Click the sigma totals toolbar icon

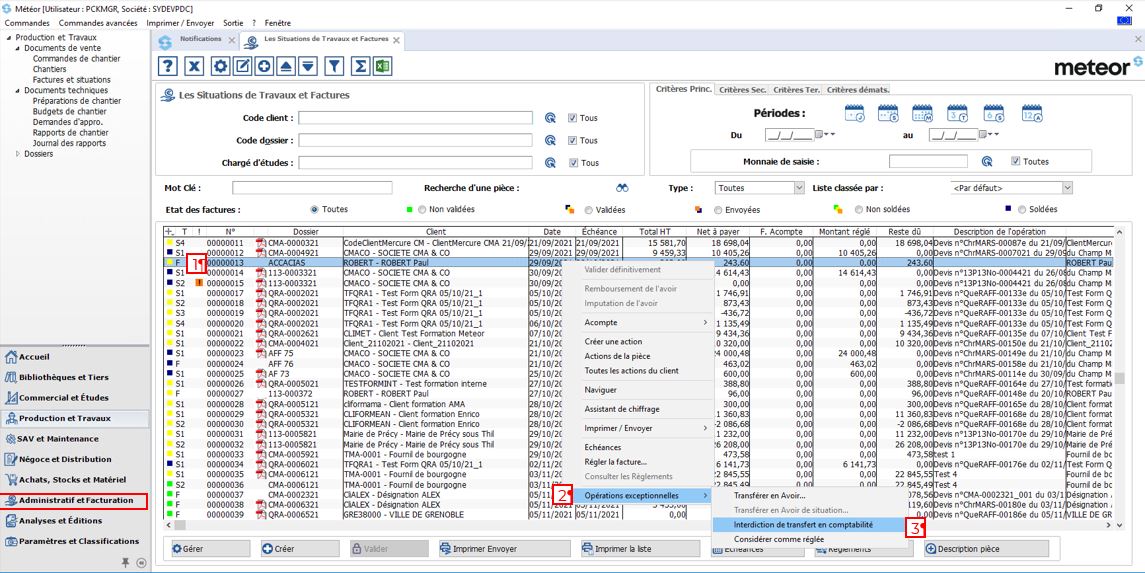[x=359, y=66]
